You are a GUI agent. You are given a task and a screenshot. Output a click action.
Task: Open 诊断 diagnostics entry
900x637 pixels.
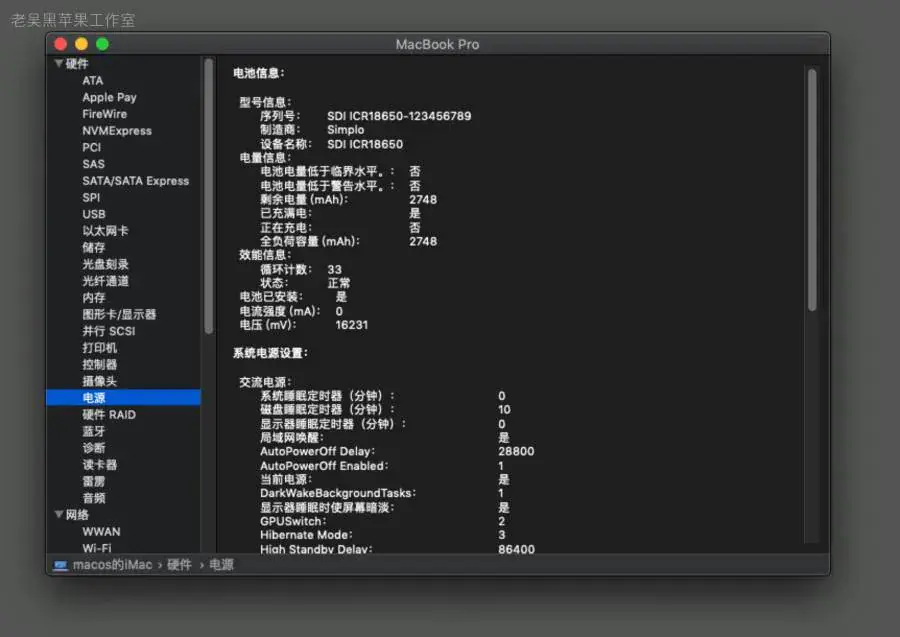pos(94,447)
